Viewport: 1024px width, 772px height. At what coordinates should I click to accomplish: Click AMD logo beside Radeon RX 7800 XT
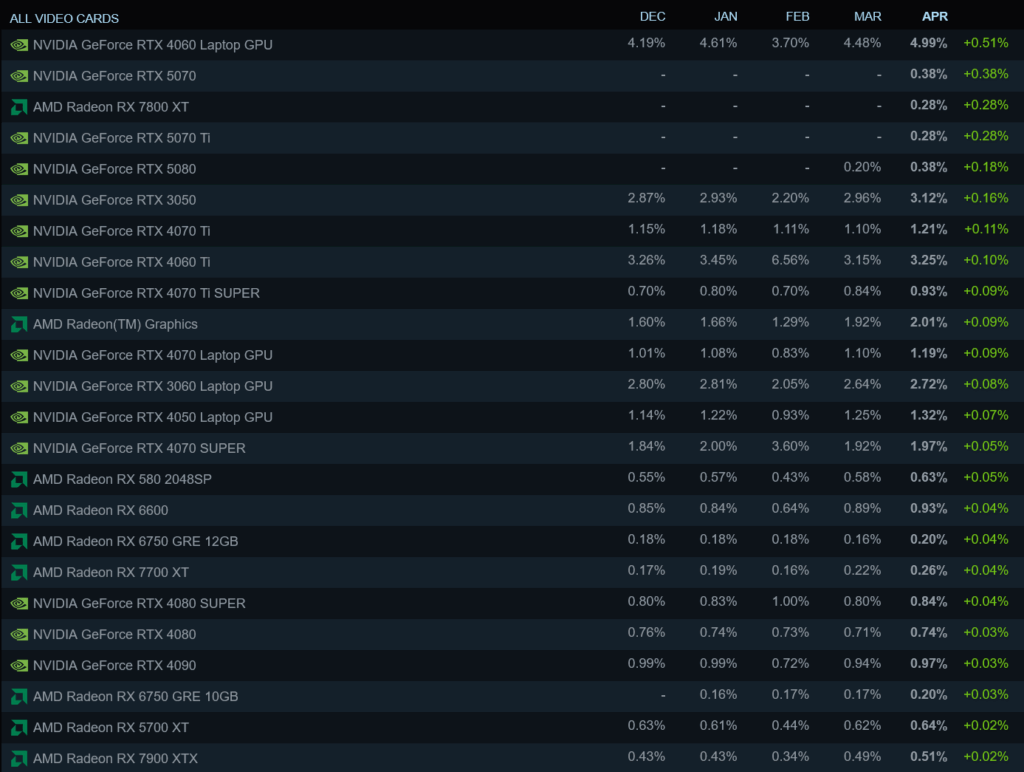pos(19,107)
